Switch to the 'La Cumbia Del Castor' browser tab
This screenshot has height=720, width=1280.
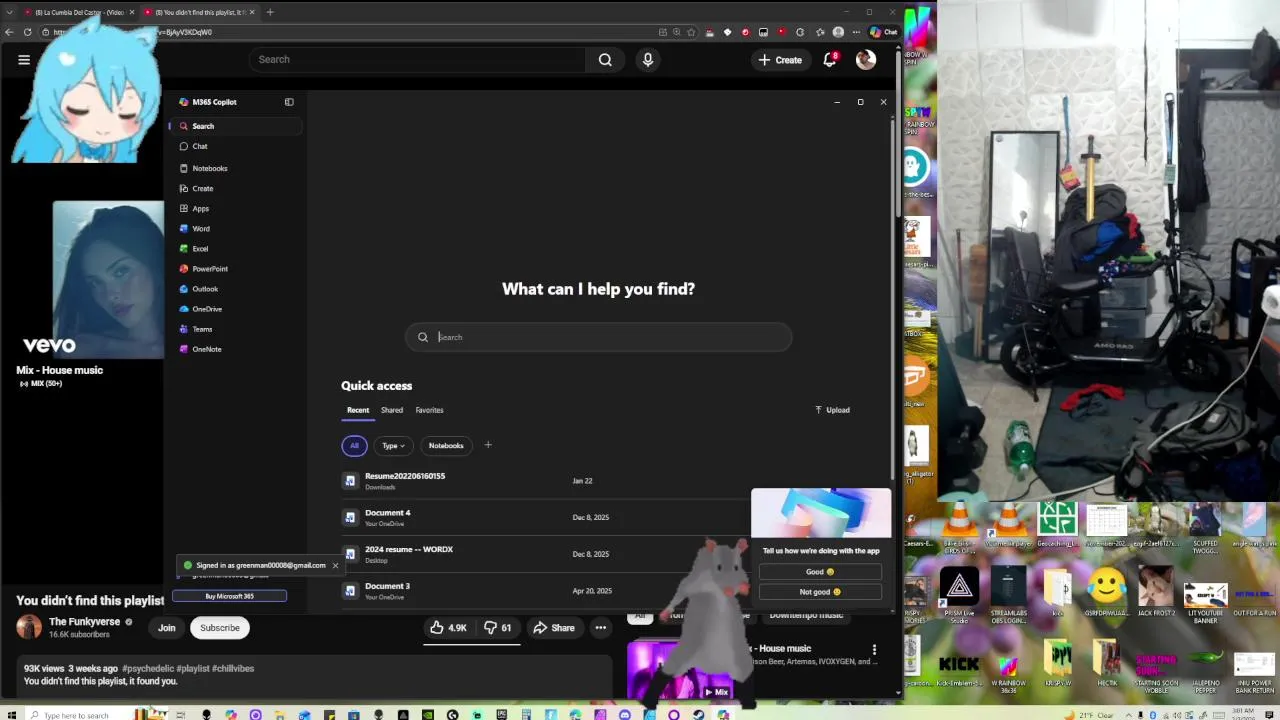click(80, 12)
